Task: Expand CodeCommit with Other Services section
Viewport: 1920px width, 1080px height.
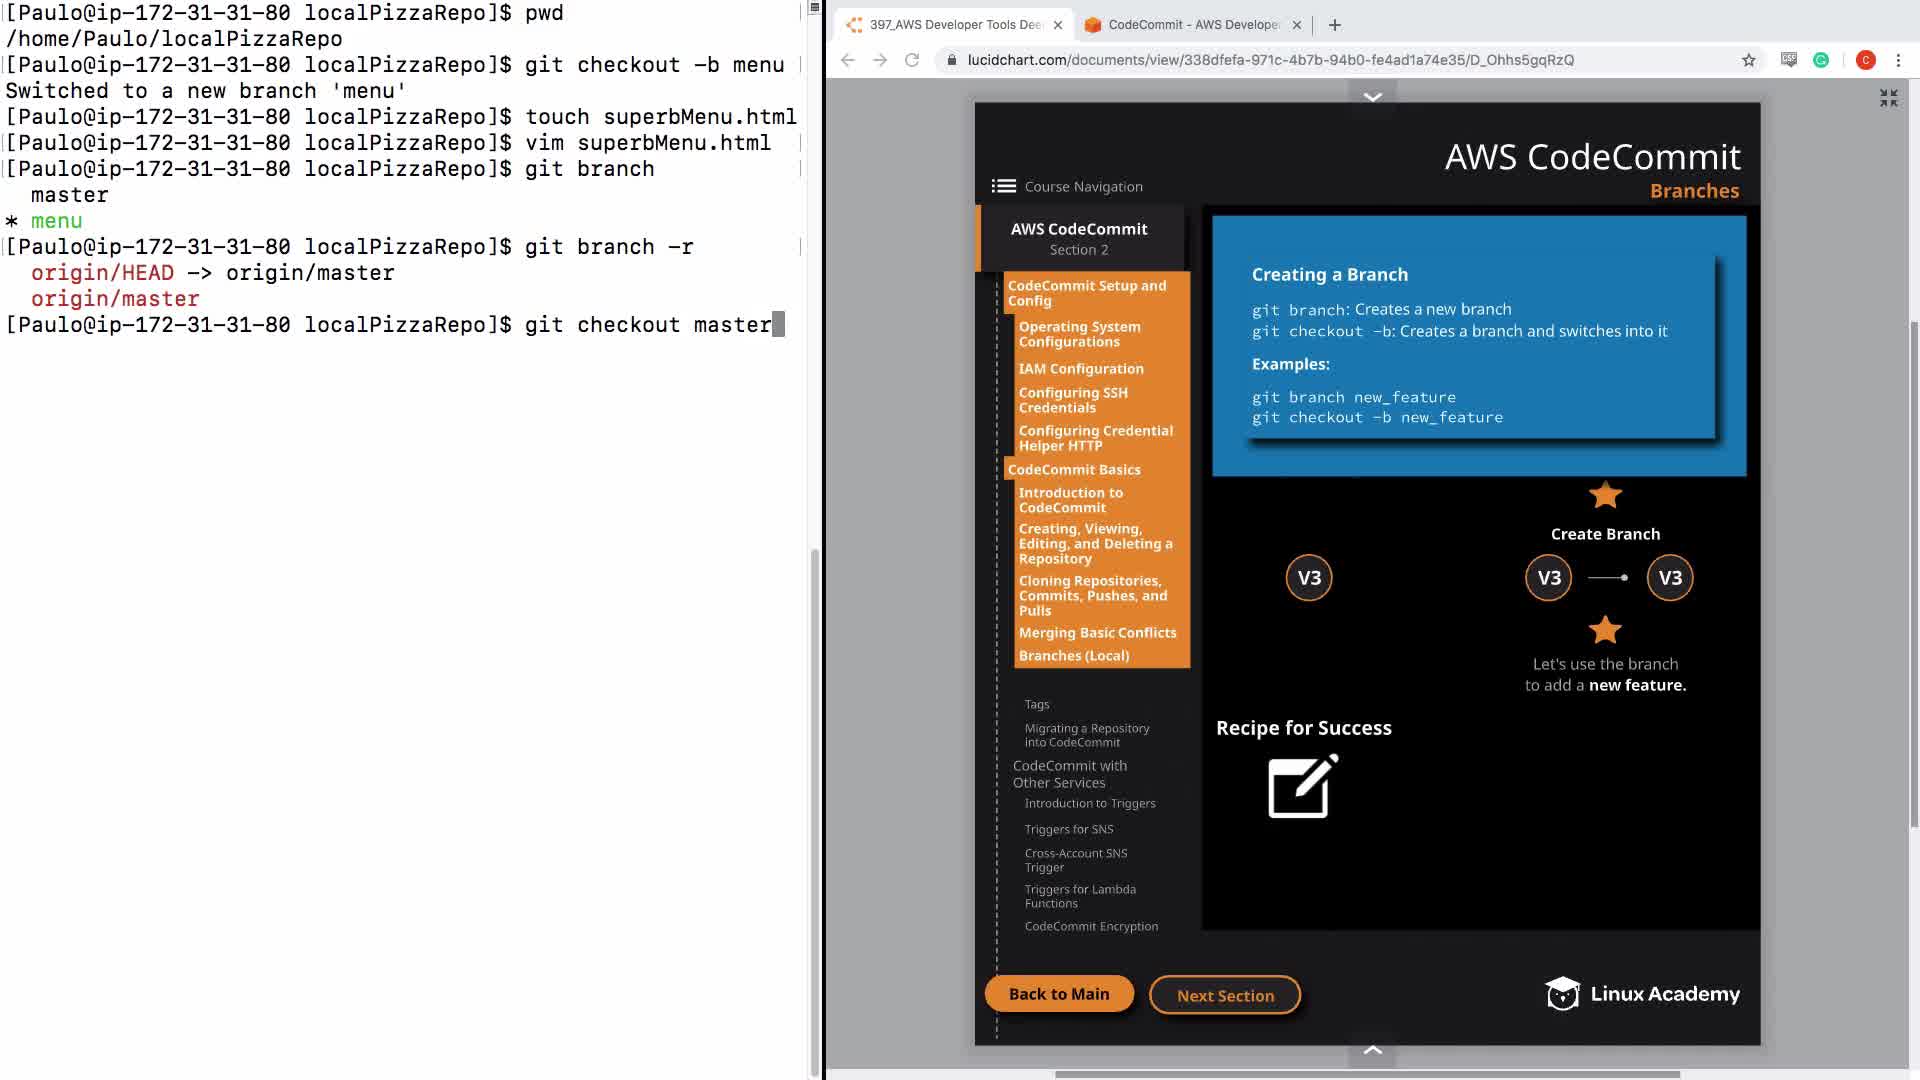Action: 1069,774
